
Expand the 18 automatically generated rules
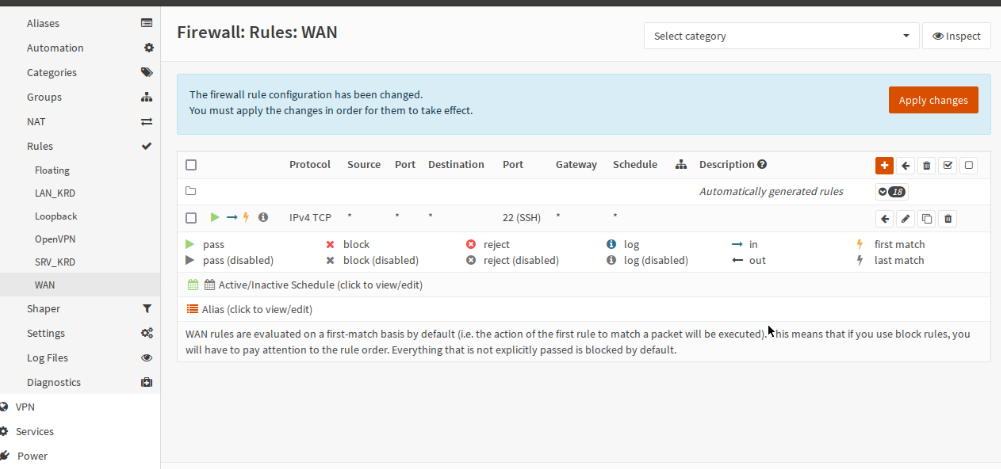[x=891, y=191]
